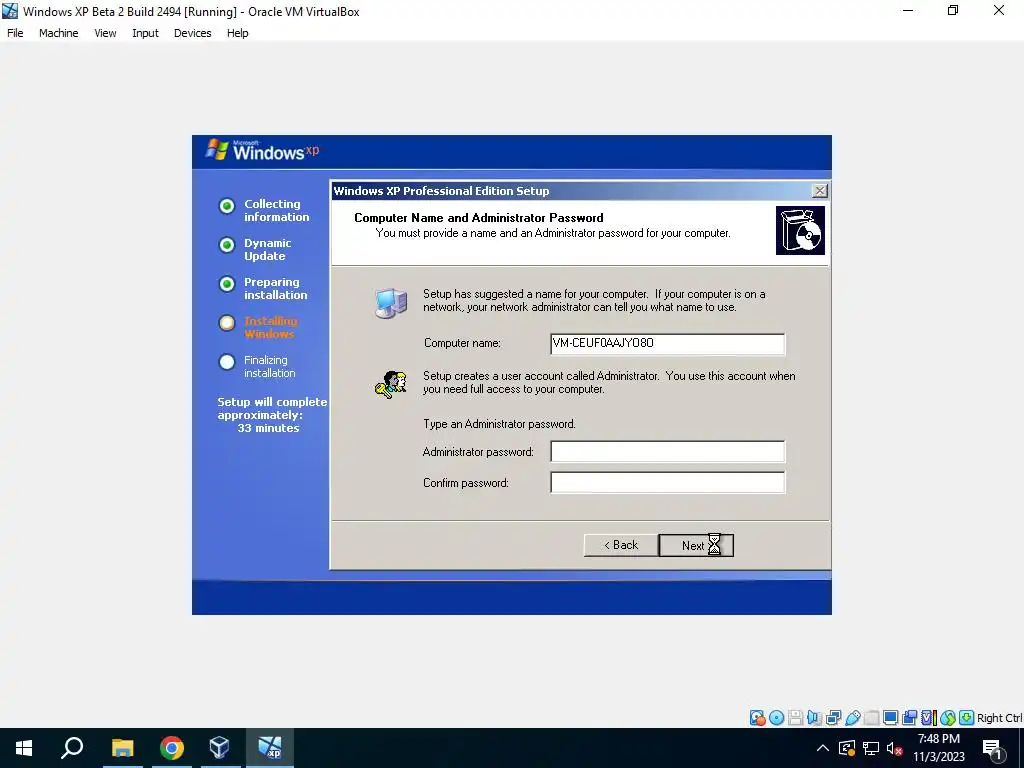1024x768 pixels.
Task: Click the display monitor status icon
Action: [890, 718]
